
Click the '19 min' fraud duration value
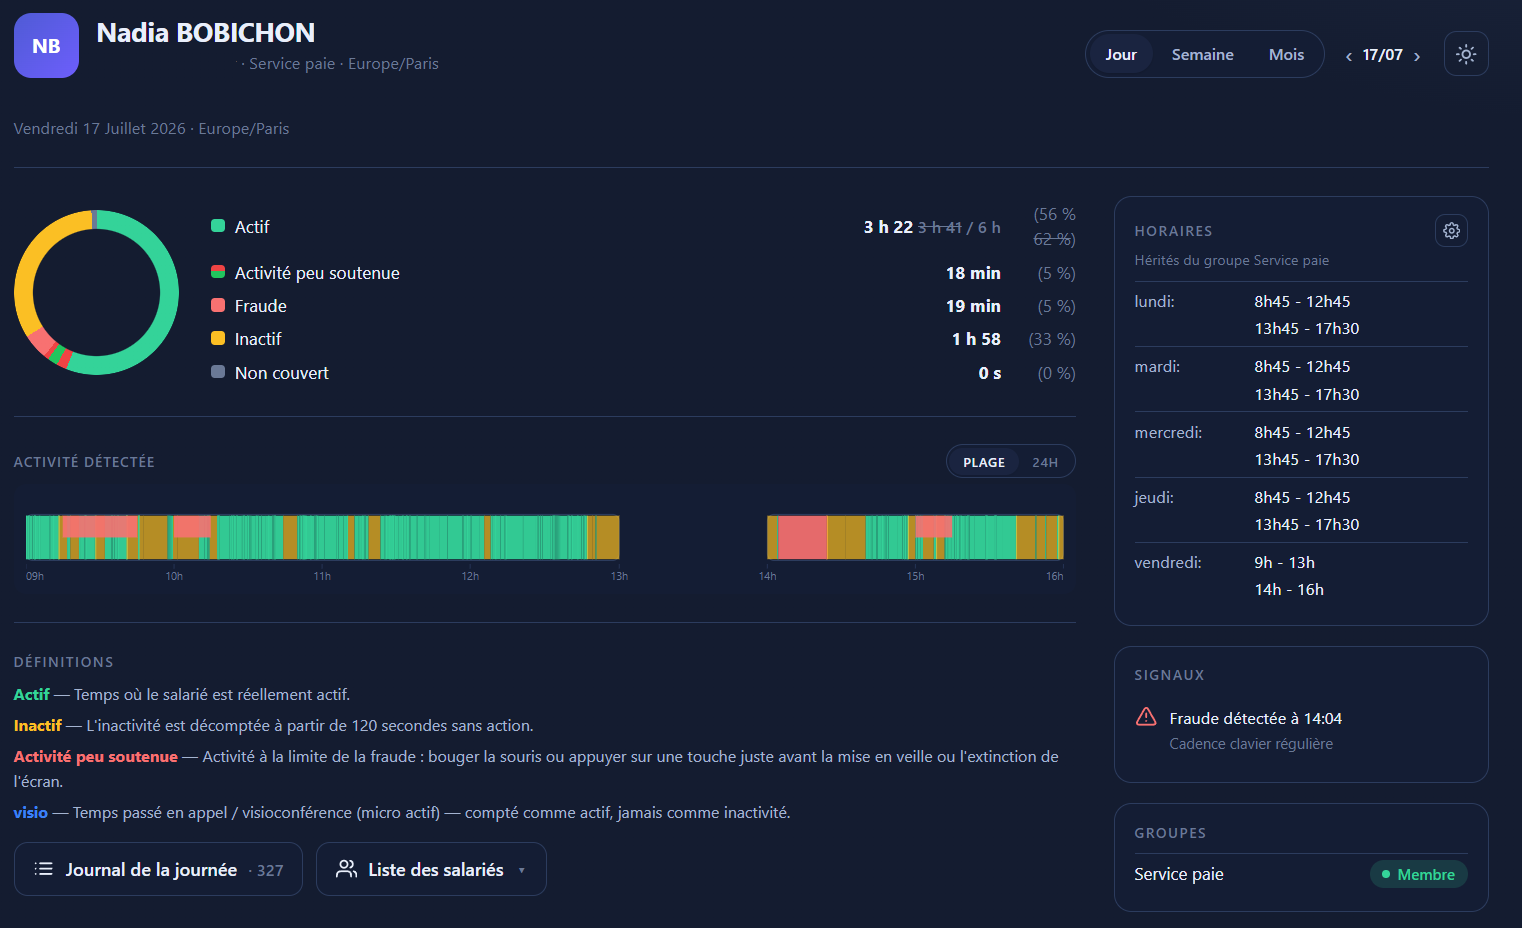(973, 306)
